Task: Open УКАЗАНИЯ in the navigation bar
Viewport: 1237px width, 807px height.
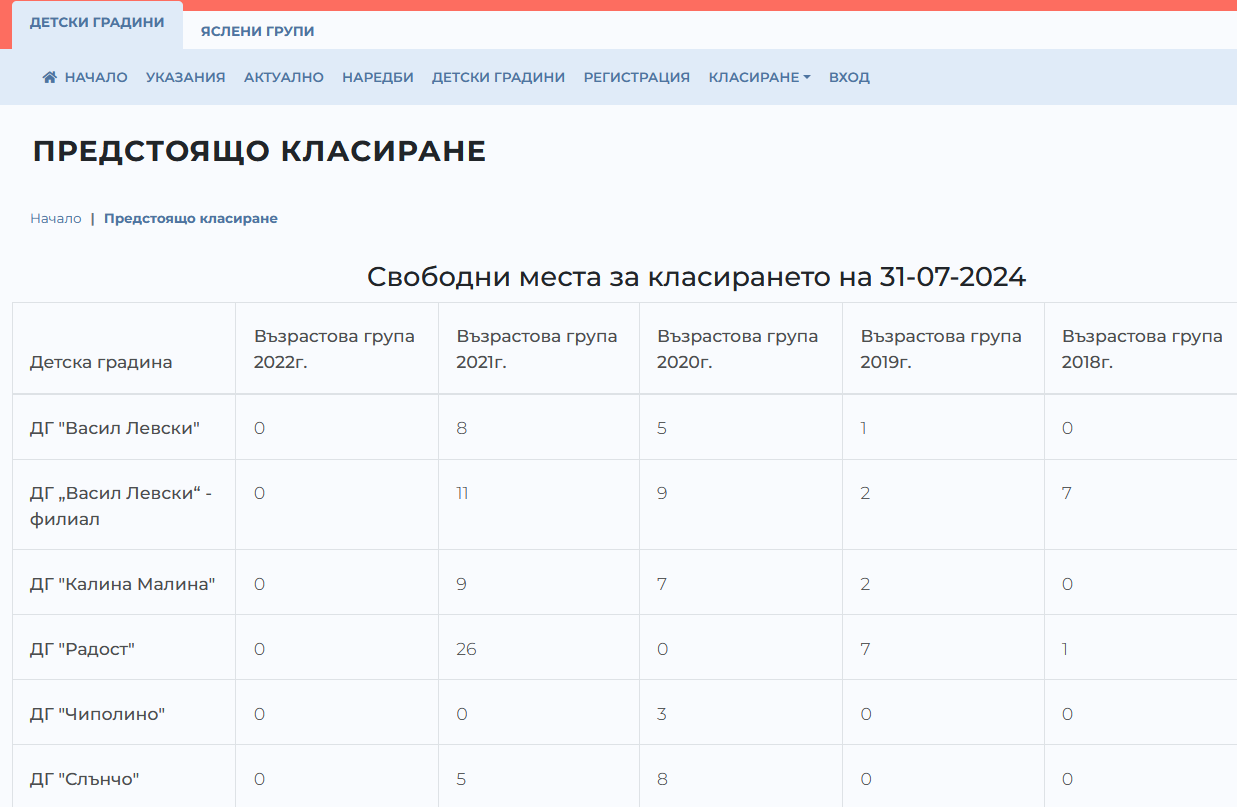Action: coord(185,77)
